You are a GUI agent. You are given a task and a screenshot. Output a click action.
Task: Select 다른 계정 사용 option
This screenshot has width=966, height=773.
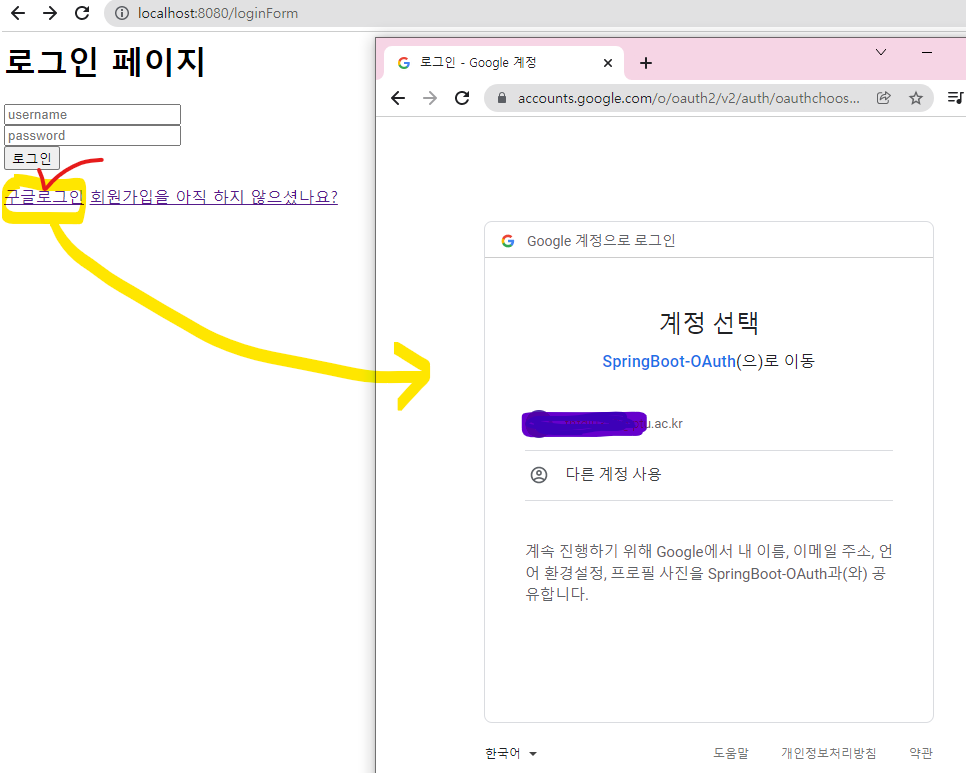tap(708, 475)
